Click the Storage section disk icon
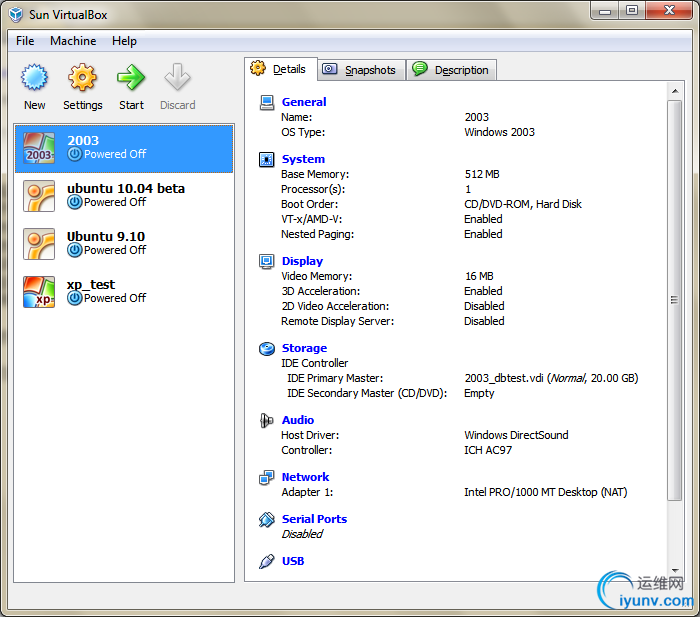 [267, 349]
